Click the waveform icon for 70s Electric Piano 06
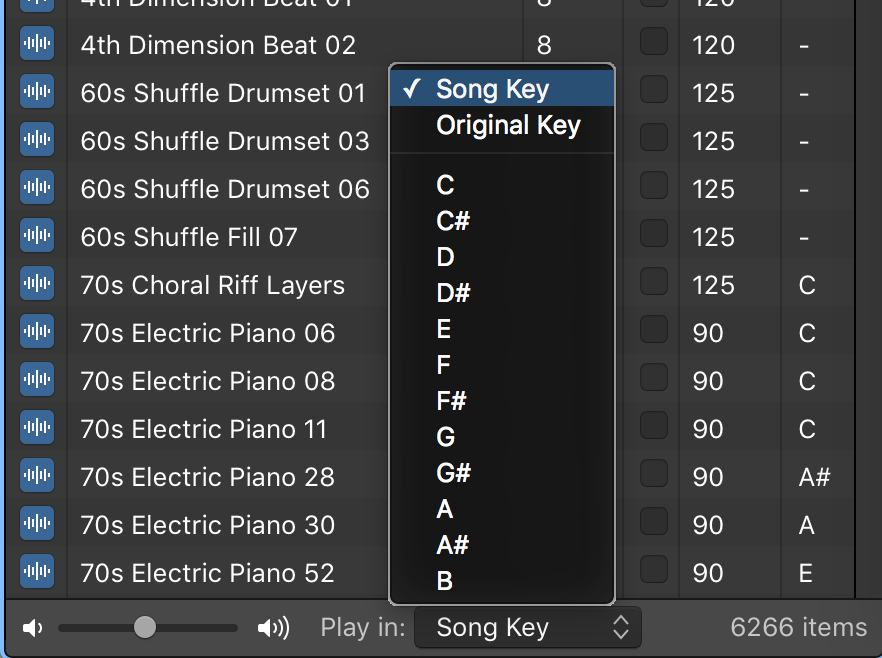Viewport: 882px width, 658px height. [x=37, y=333]
